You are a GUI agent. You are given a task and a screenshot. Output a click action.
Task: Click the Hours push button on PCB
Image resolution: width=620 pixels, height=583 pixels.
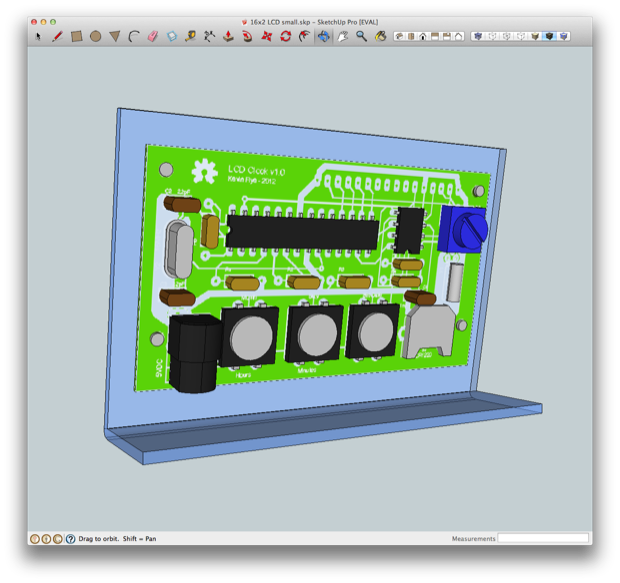pos(249,336)
